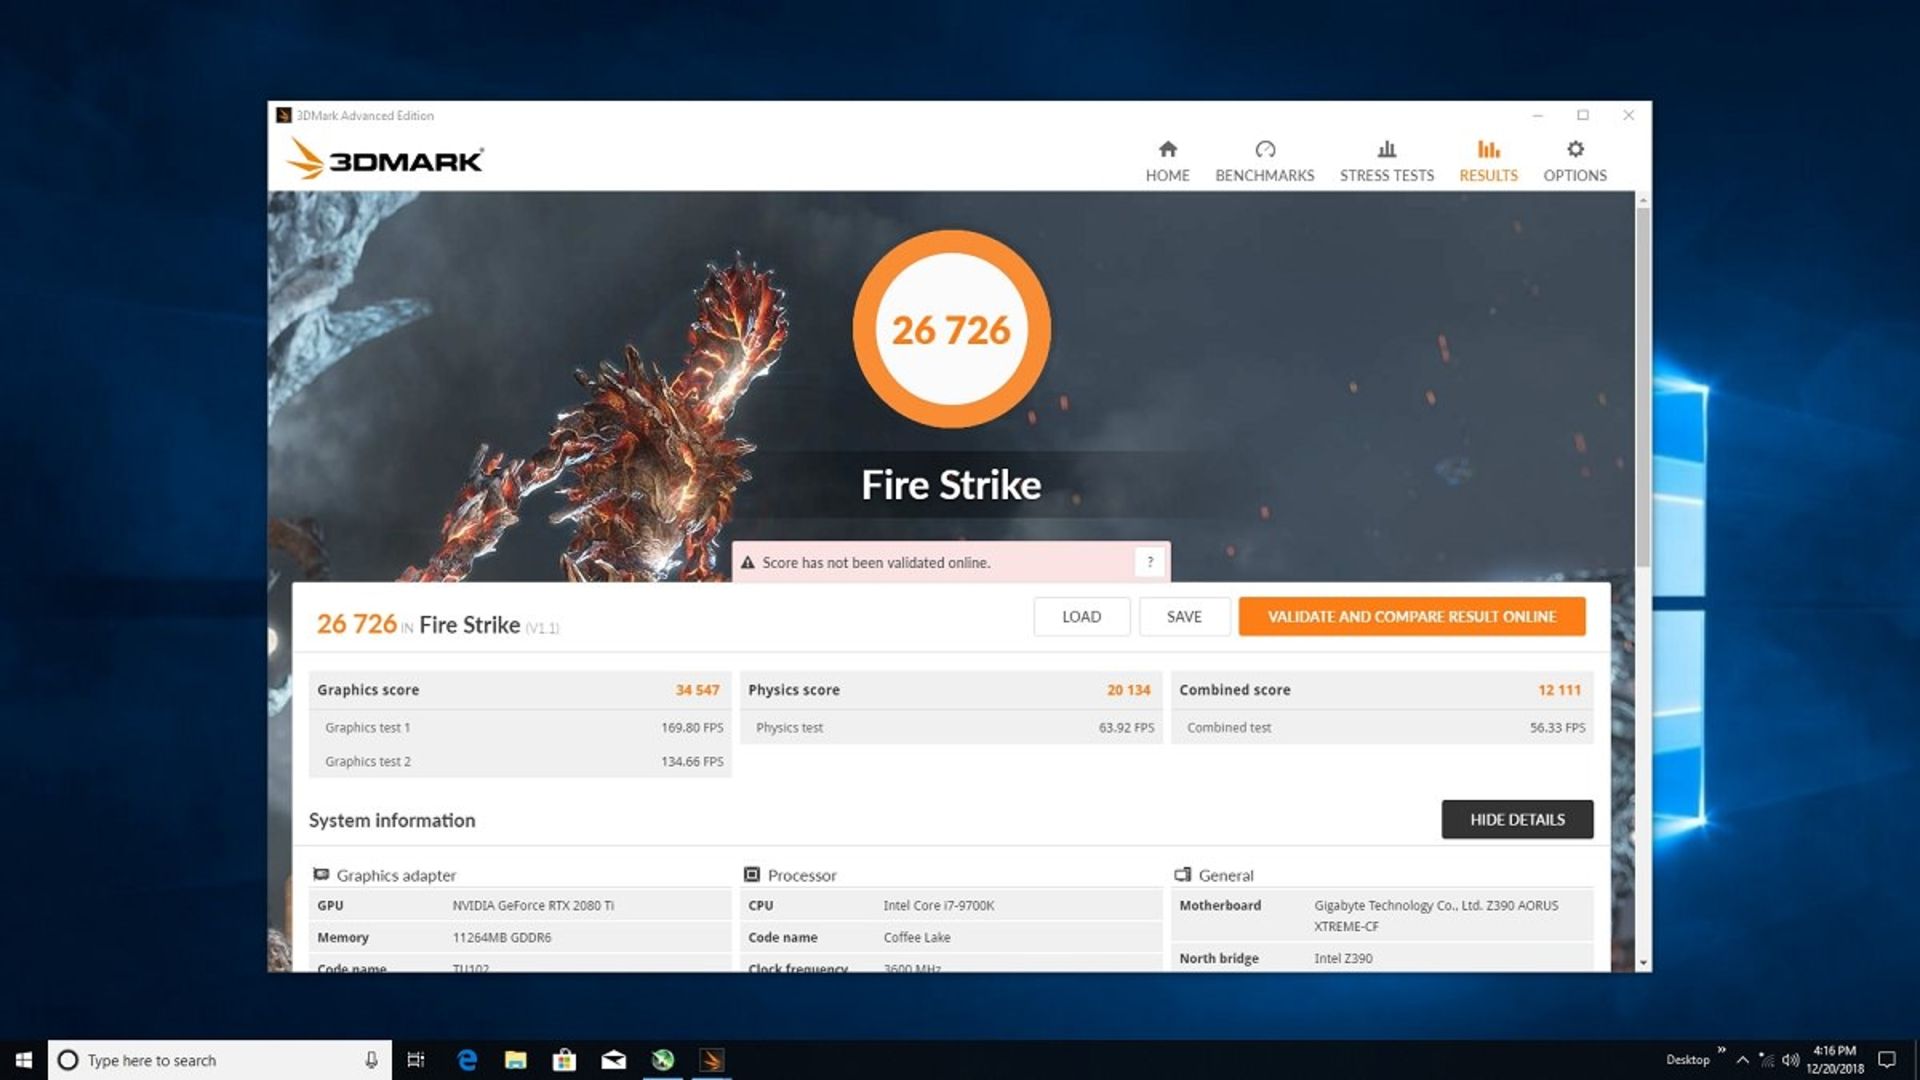Click the Combined test 56.33 FPS row
The height and width of the screenshot is (1080, 1920).
pos(1382,728)
